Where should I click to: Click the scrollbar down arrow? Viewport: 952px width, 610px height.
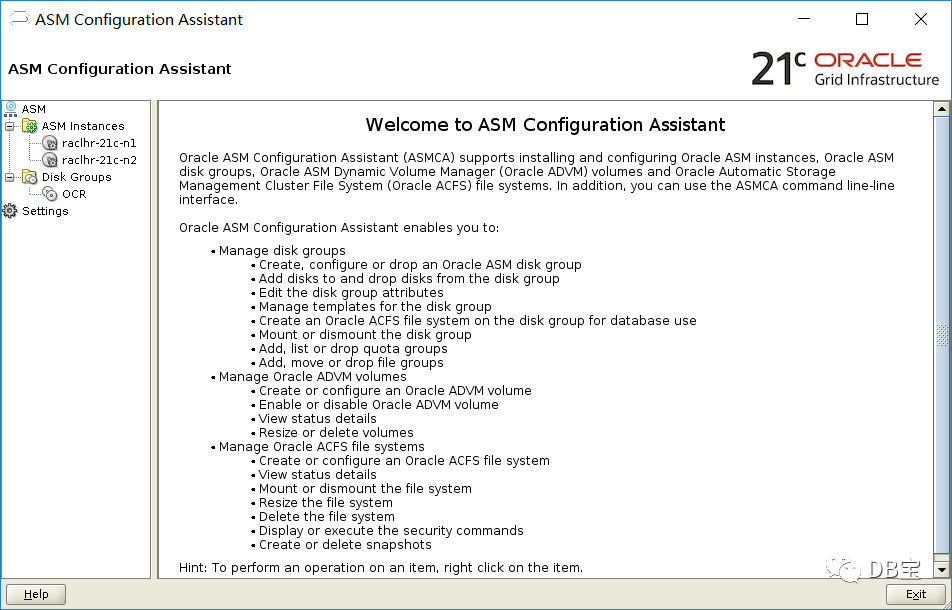click(942, 569)
